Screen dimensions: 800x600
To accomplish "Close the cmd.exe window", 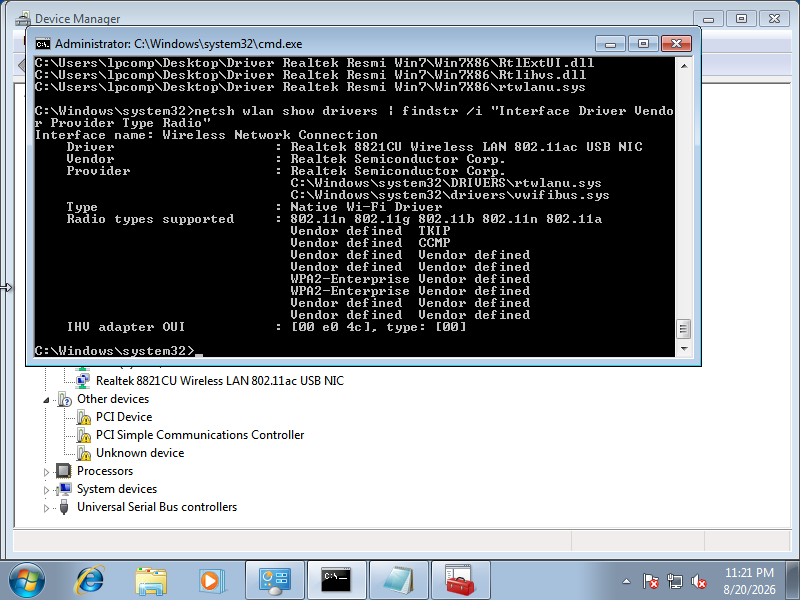I will click(x=677, y=44).
